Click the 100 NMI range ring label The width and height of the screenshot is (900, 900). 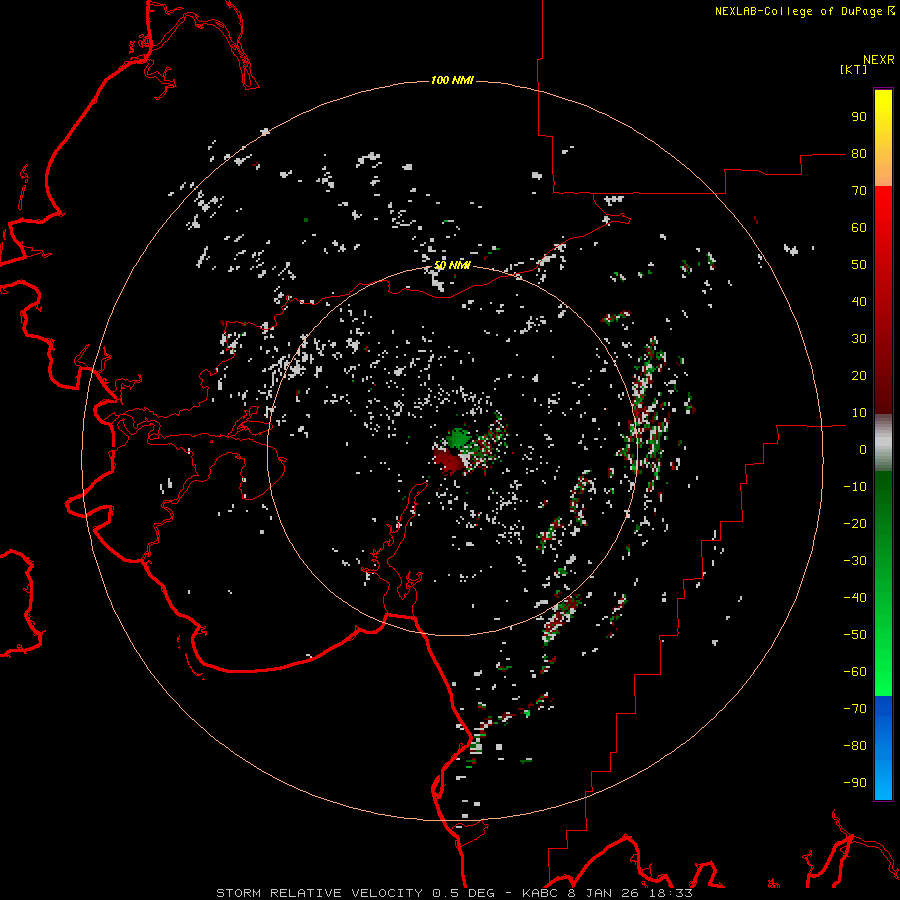pos(452,80)
